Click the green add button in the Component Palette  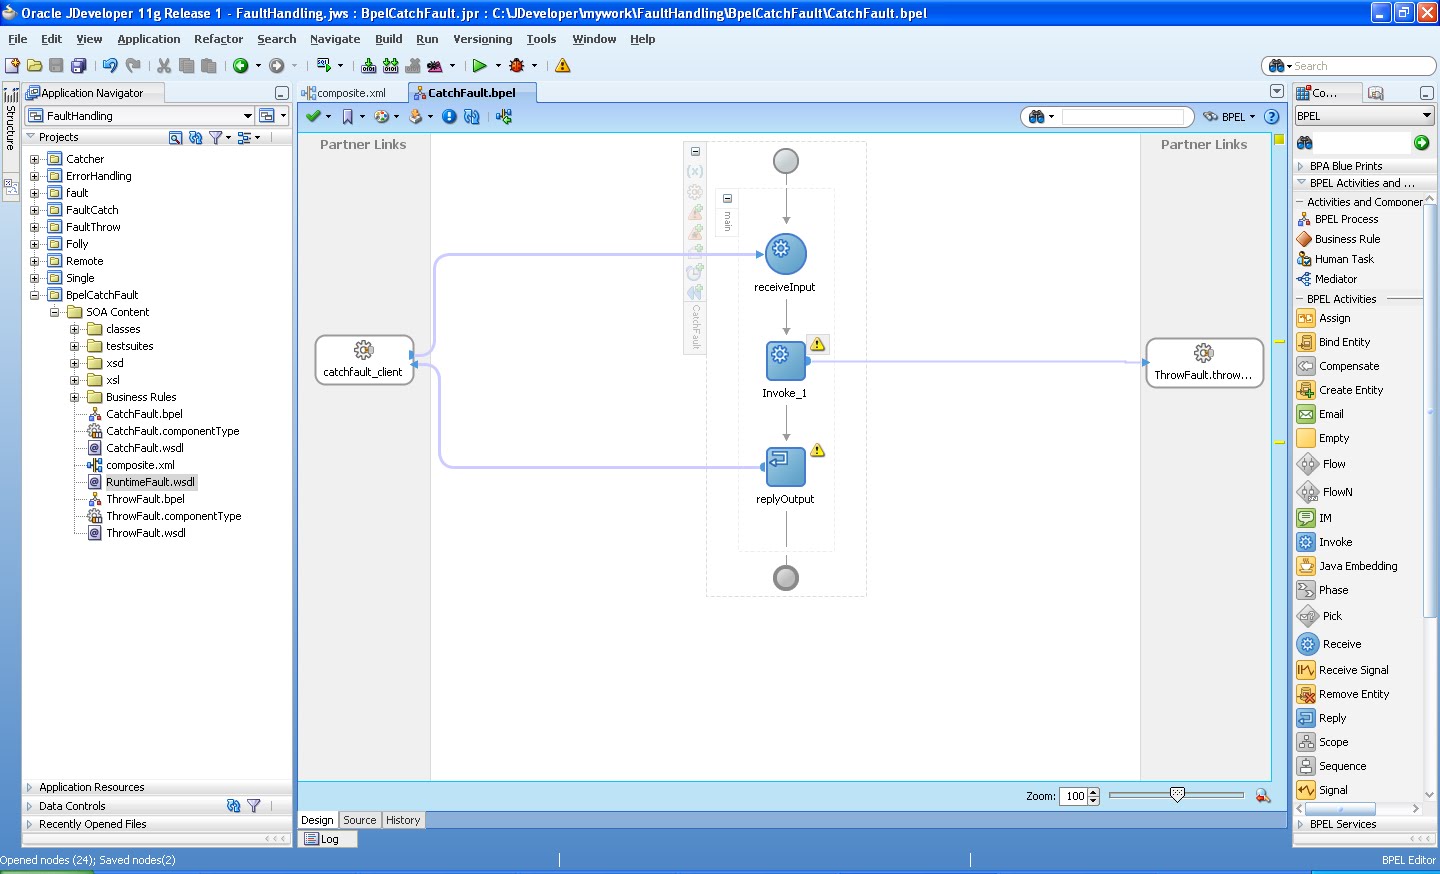tap(1421, 142)
